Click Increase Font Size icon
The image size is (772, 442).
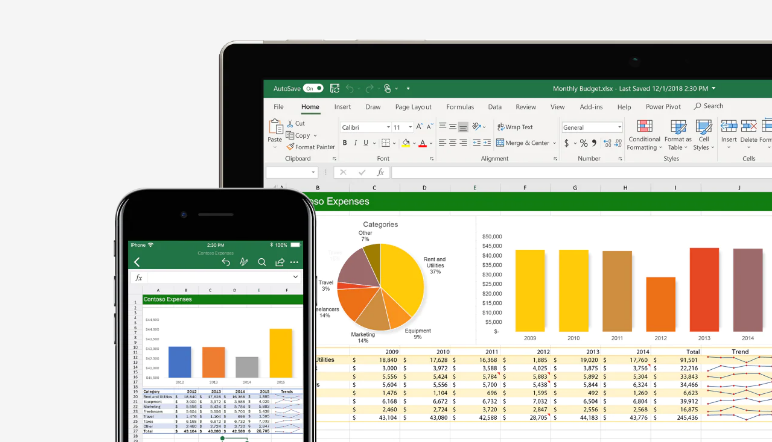pyautogui.click(x=419, y=127)
